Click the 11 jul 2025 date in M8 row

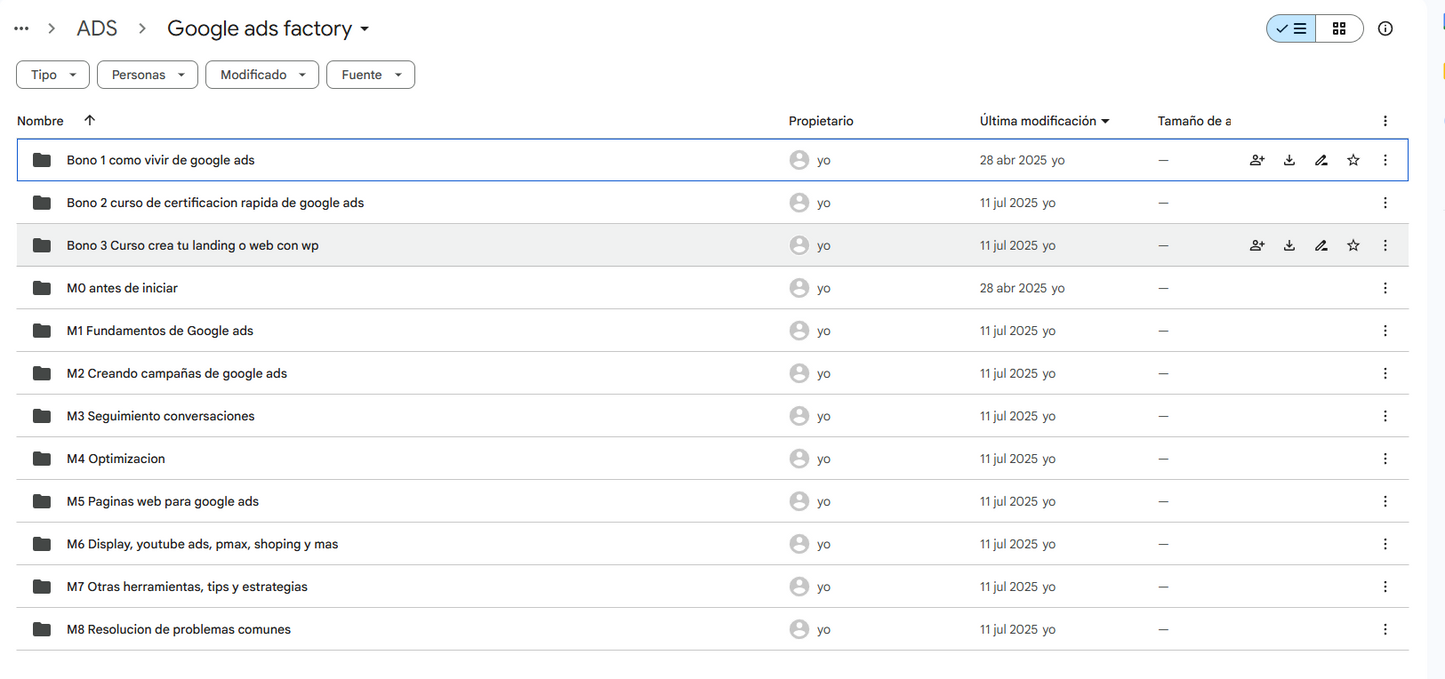click(x=1009, y=629)
